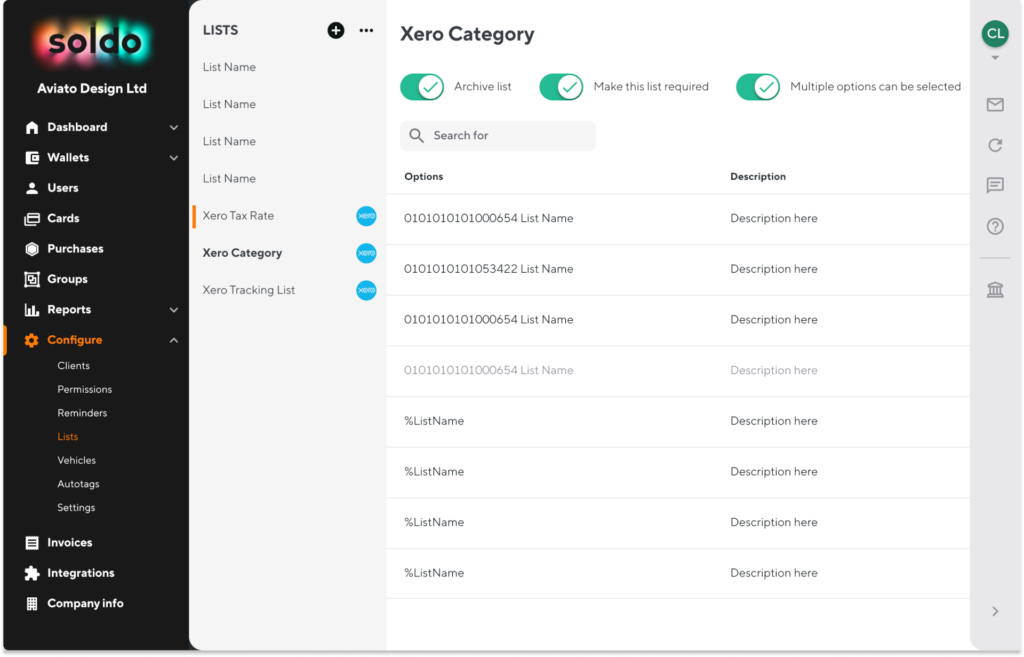The height and width of the screenshot is (657, 1024).
Task: Click the bank building icon
Action: click(995, 289)
